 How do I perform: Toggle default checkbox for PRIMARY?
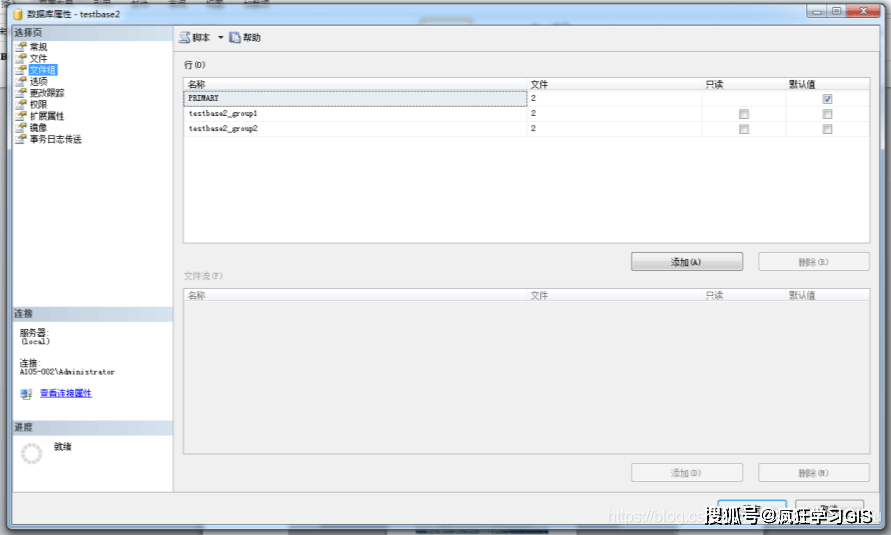[827, 99]
